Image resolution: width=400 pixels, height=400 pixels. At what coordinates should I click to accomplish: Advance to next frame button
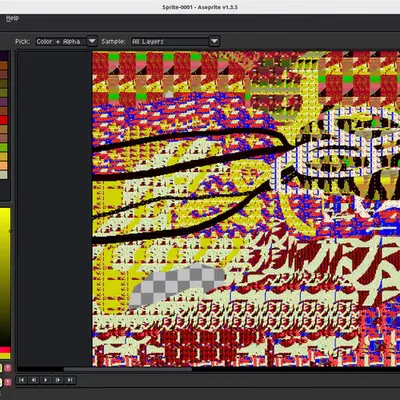58,380
